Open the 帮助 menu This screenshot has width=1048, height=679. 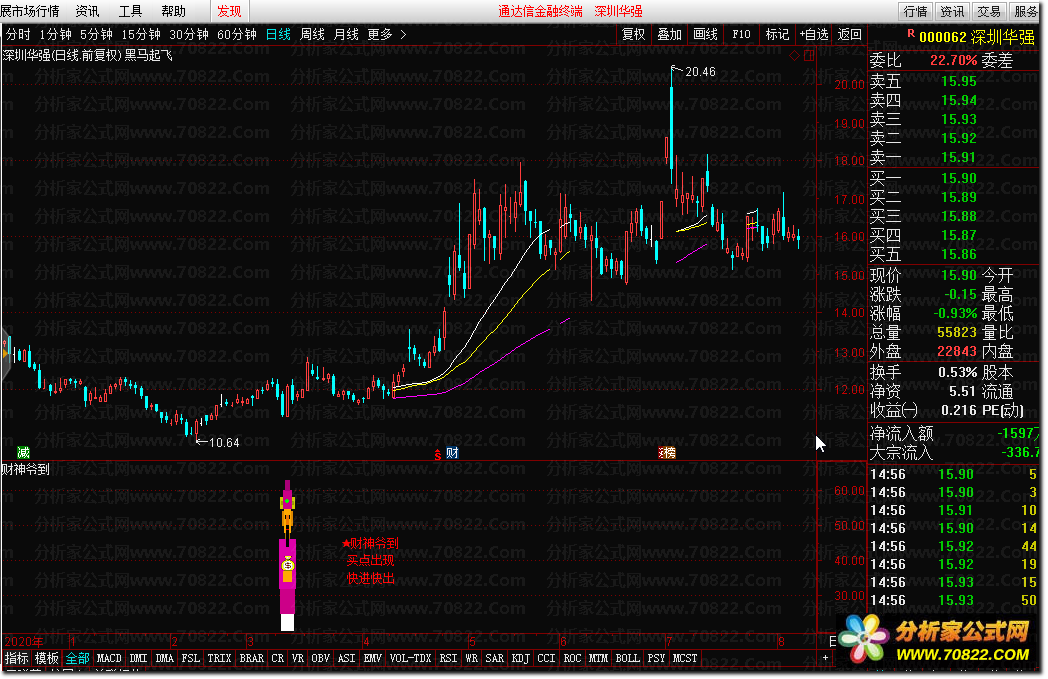(173, 11)
